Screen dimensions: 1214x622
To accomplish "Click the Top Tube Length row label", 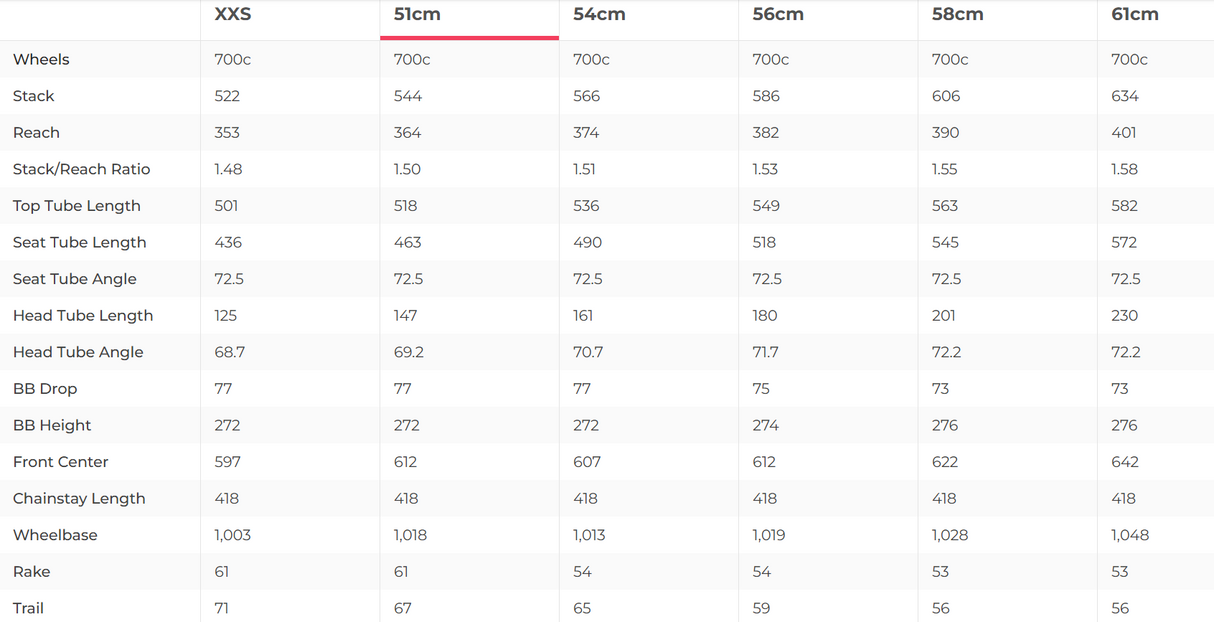I will [x=76, y=206].
